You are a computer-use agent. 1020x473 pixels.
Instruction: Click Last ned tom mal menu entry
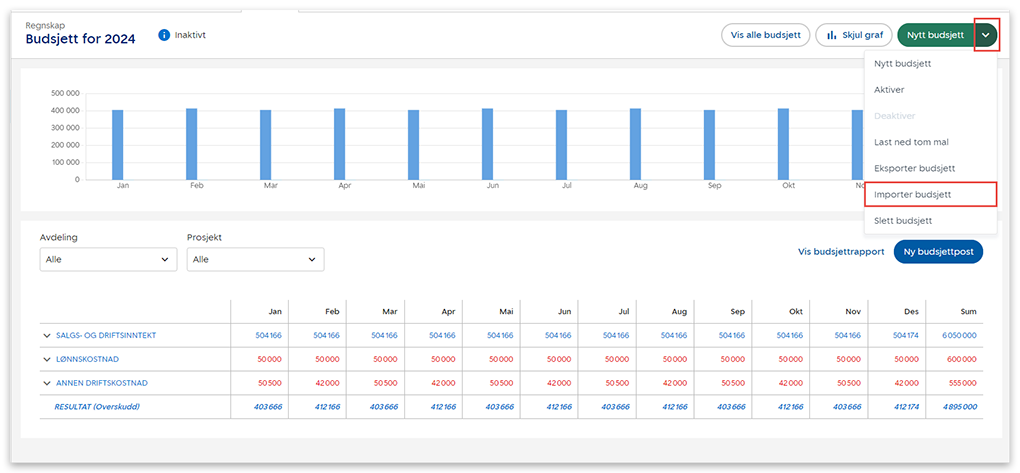coord(911,142)
